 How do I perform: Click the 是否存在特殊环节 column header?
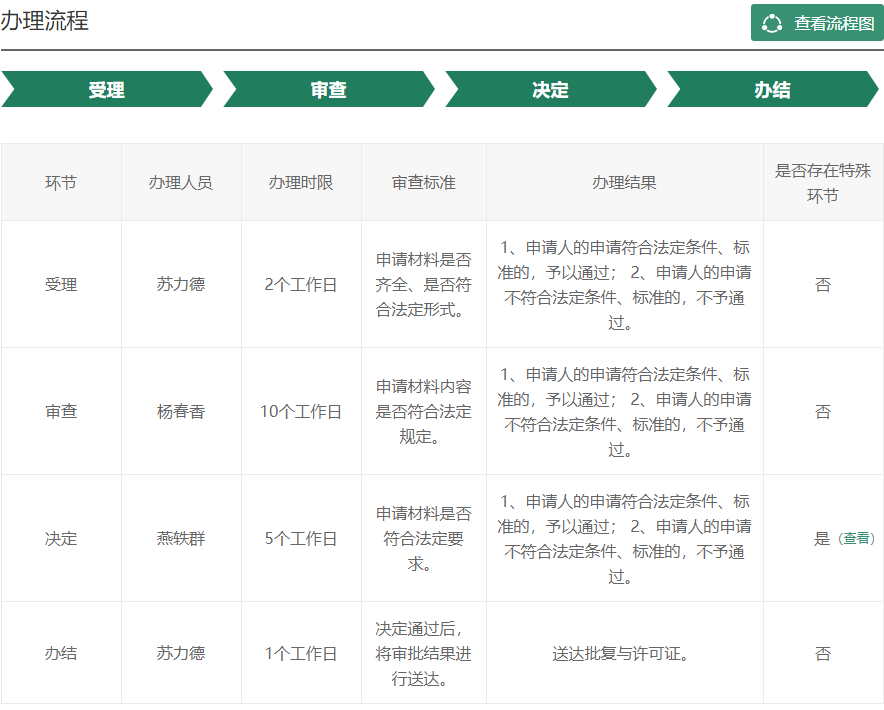(x=822, y=182)
